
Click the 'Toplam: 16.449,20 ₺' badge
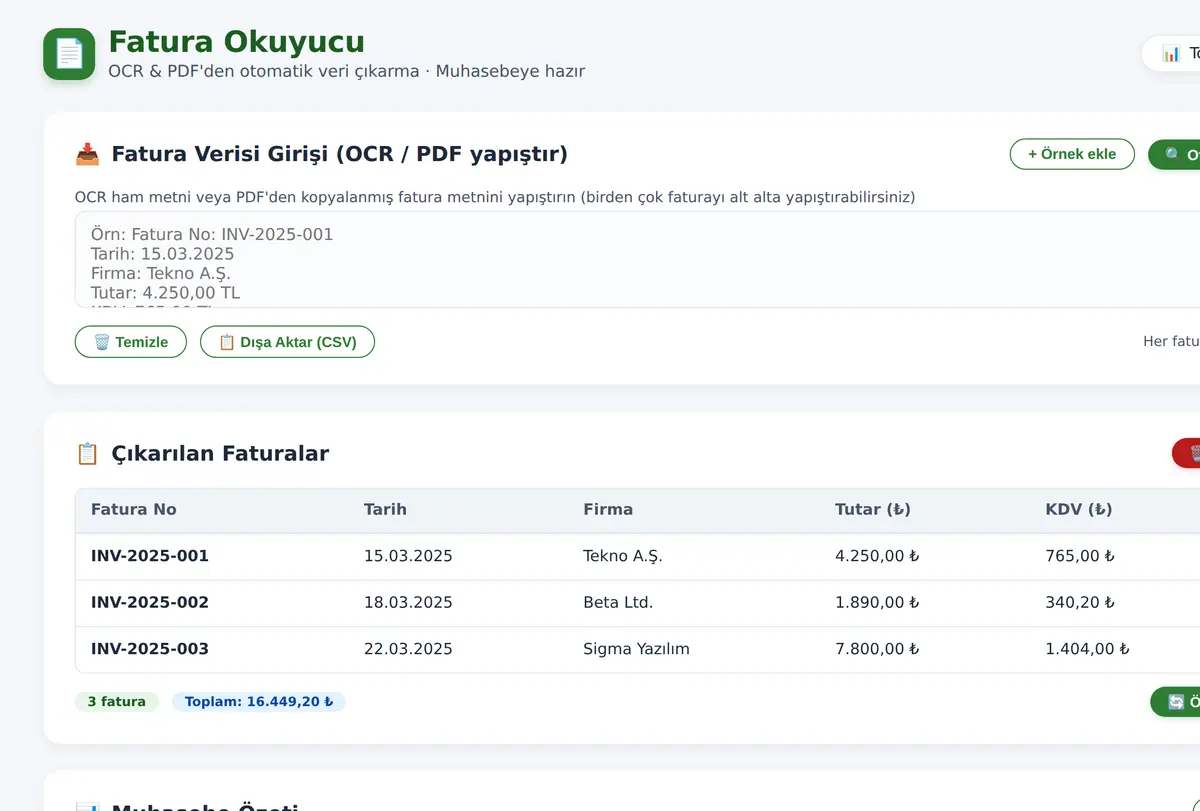coord(259,702)
